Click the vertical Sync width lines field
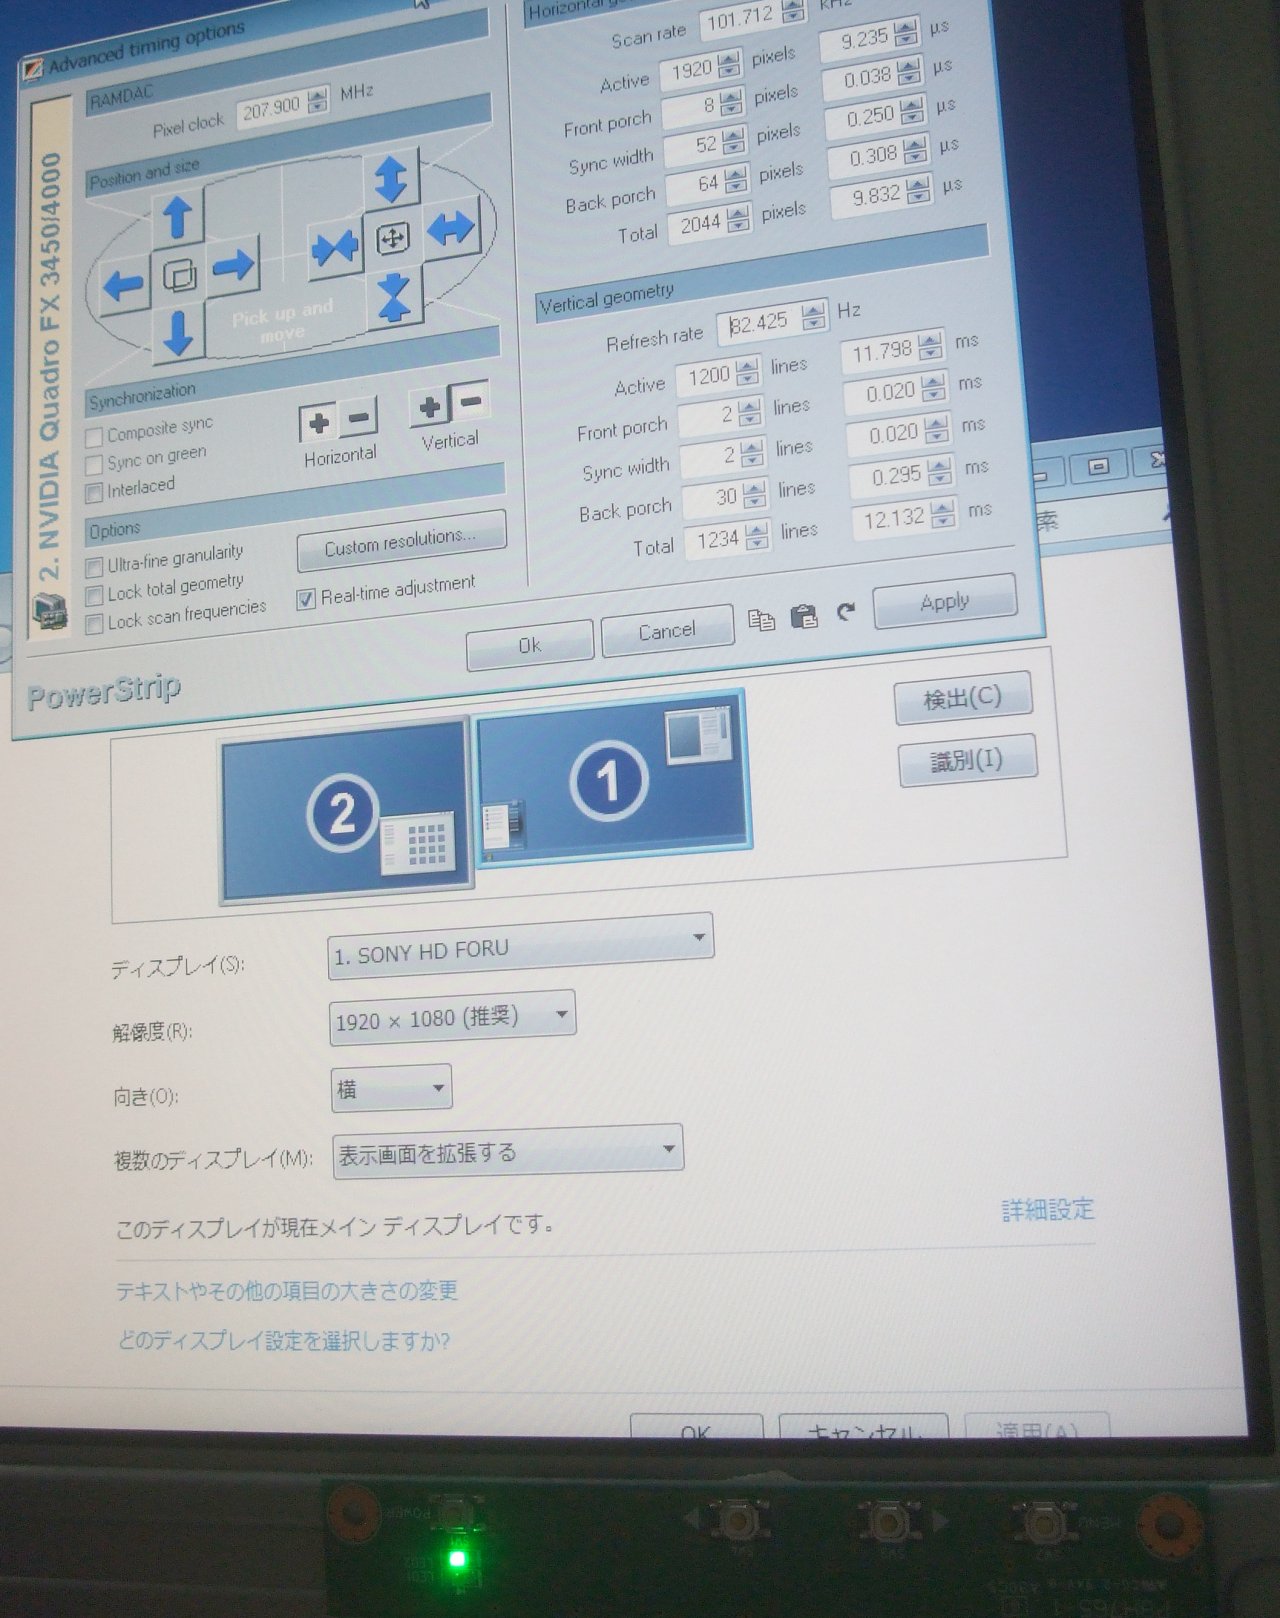1280x1618 pixels. pyautogui.click(x=711, y=458)
